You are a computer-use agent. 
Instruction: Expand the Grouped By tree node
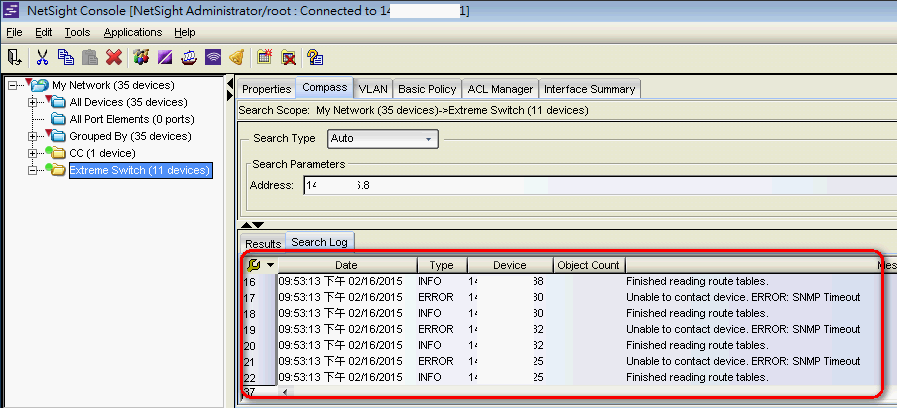(33, 136)
